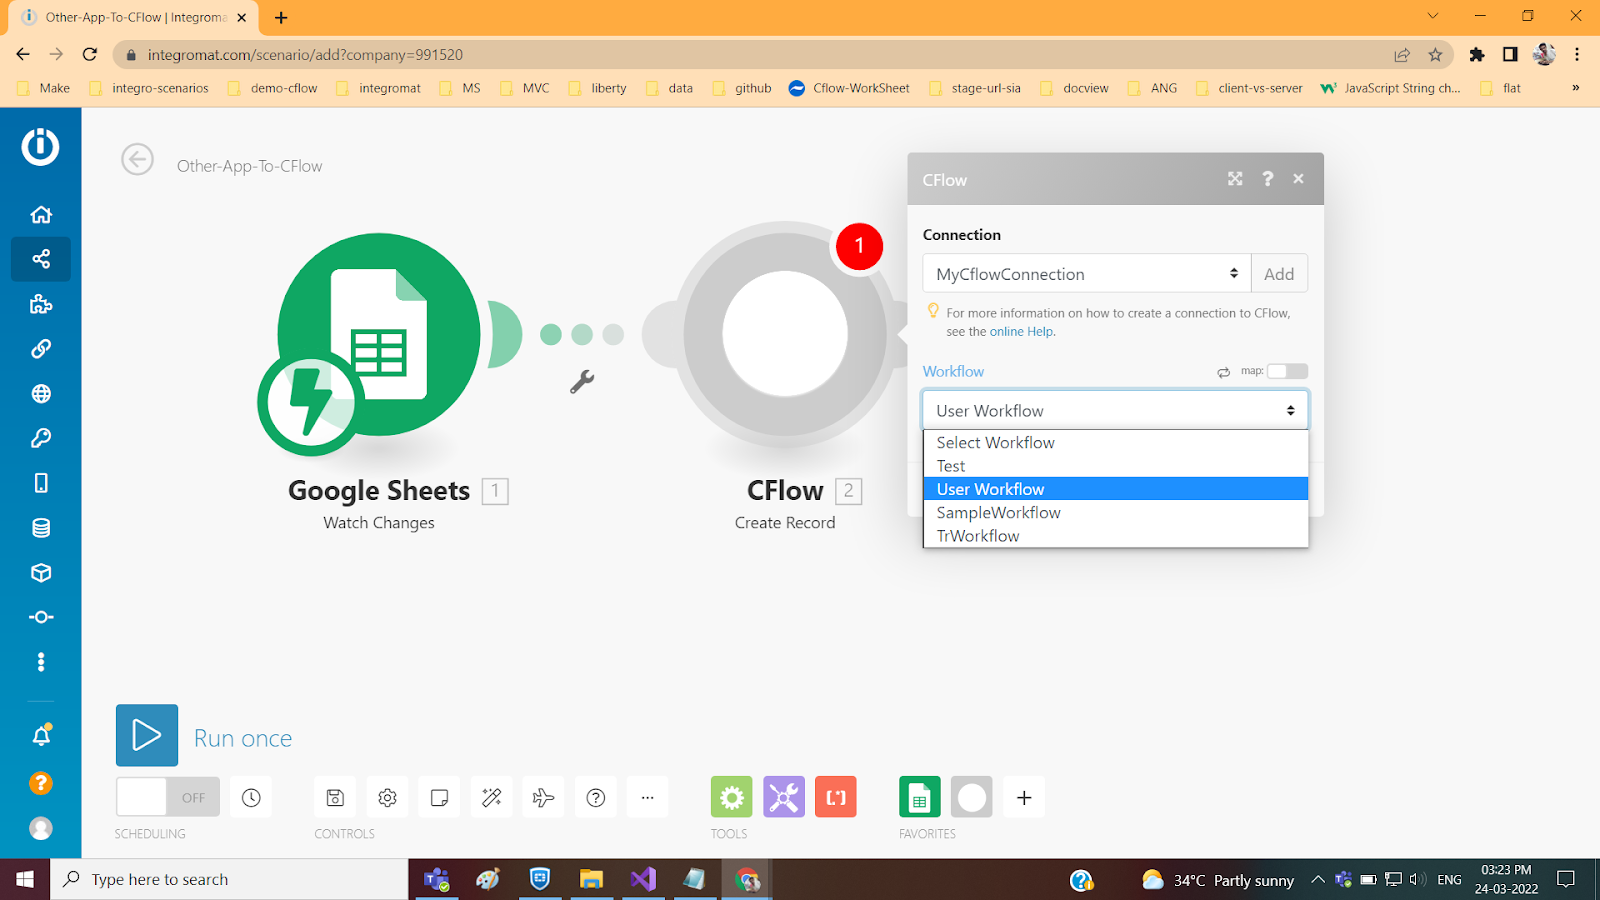The width and height of the screenshot is (1600, 900).
Task: Open the purple Tools icon
Action: (x=784, y=797)
